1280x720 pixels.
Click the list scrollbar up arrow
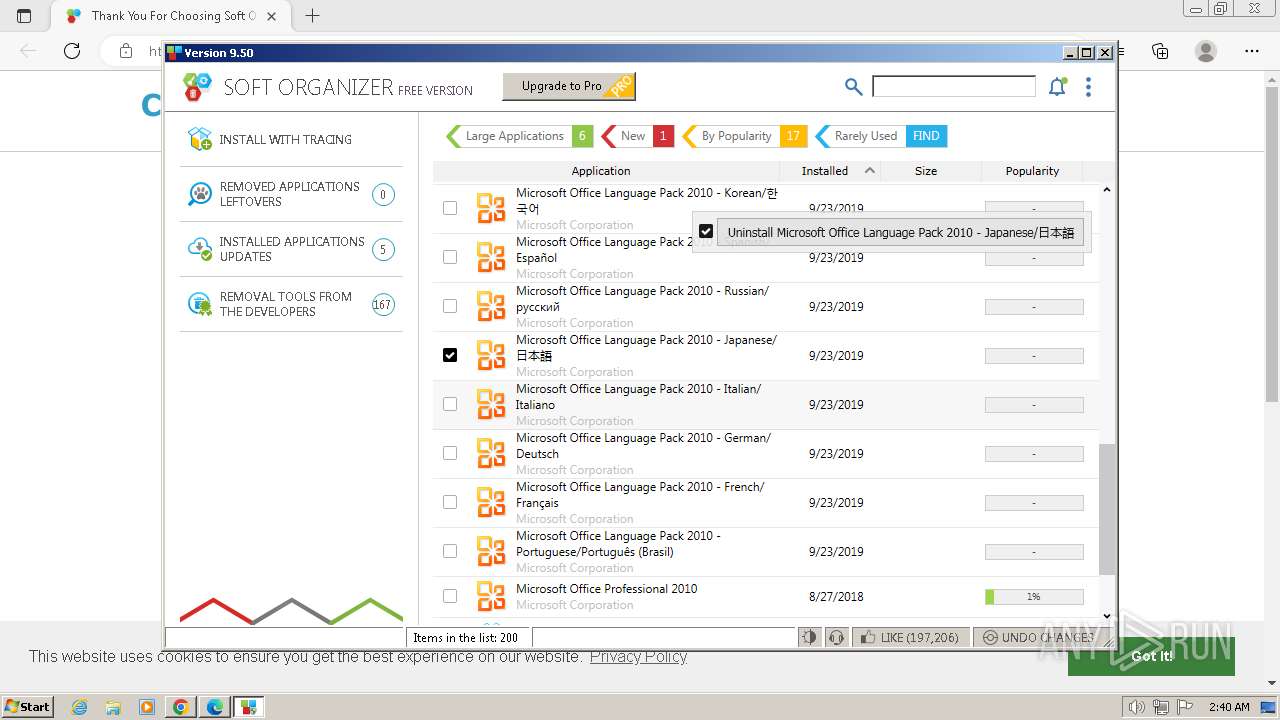[1106, 189]
